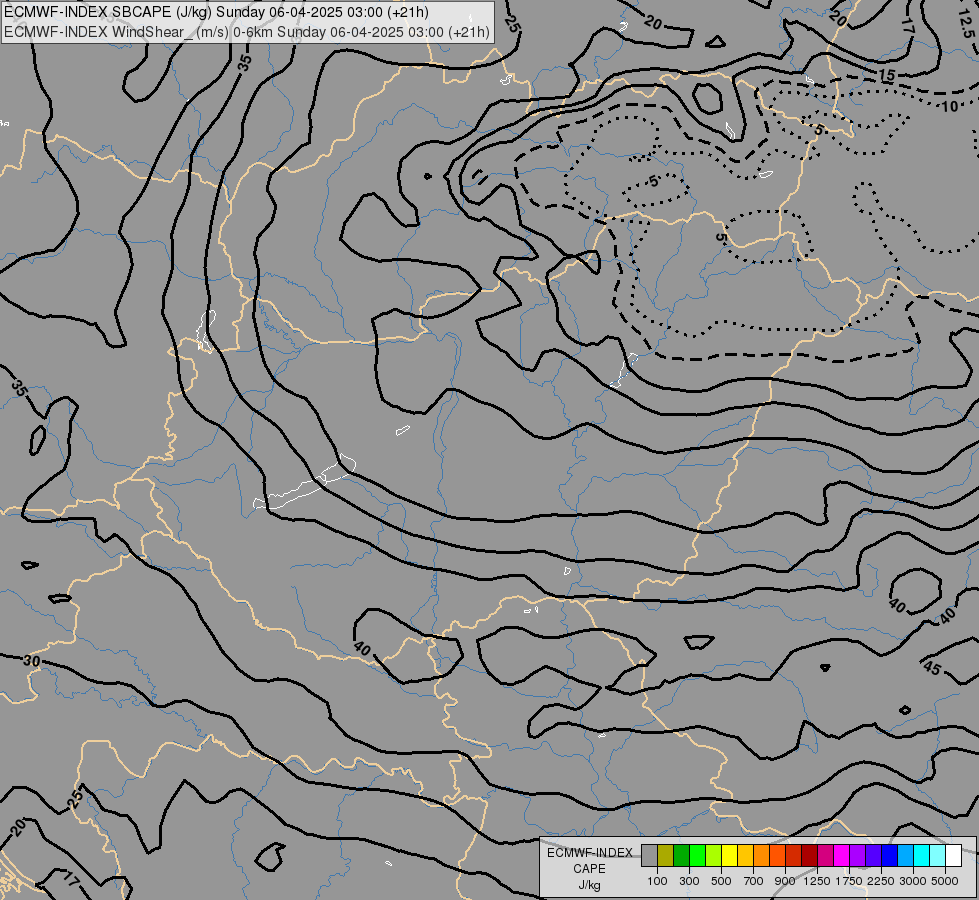Select the brick red legend swatch
The height and width of the screenshot is (900, 979).
[794, 855]
